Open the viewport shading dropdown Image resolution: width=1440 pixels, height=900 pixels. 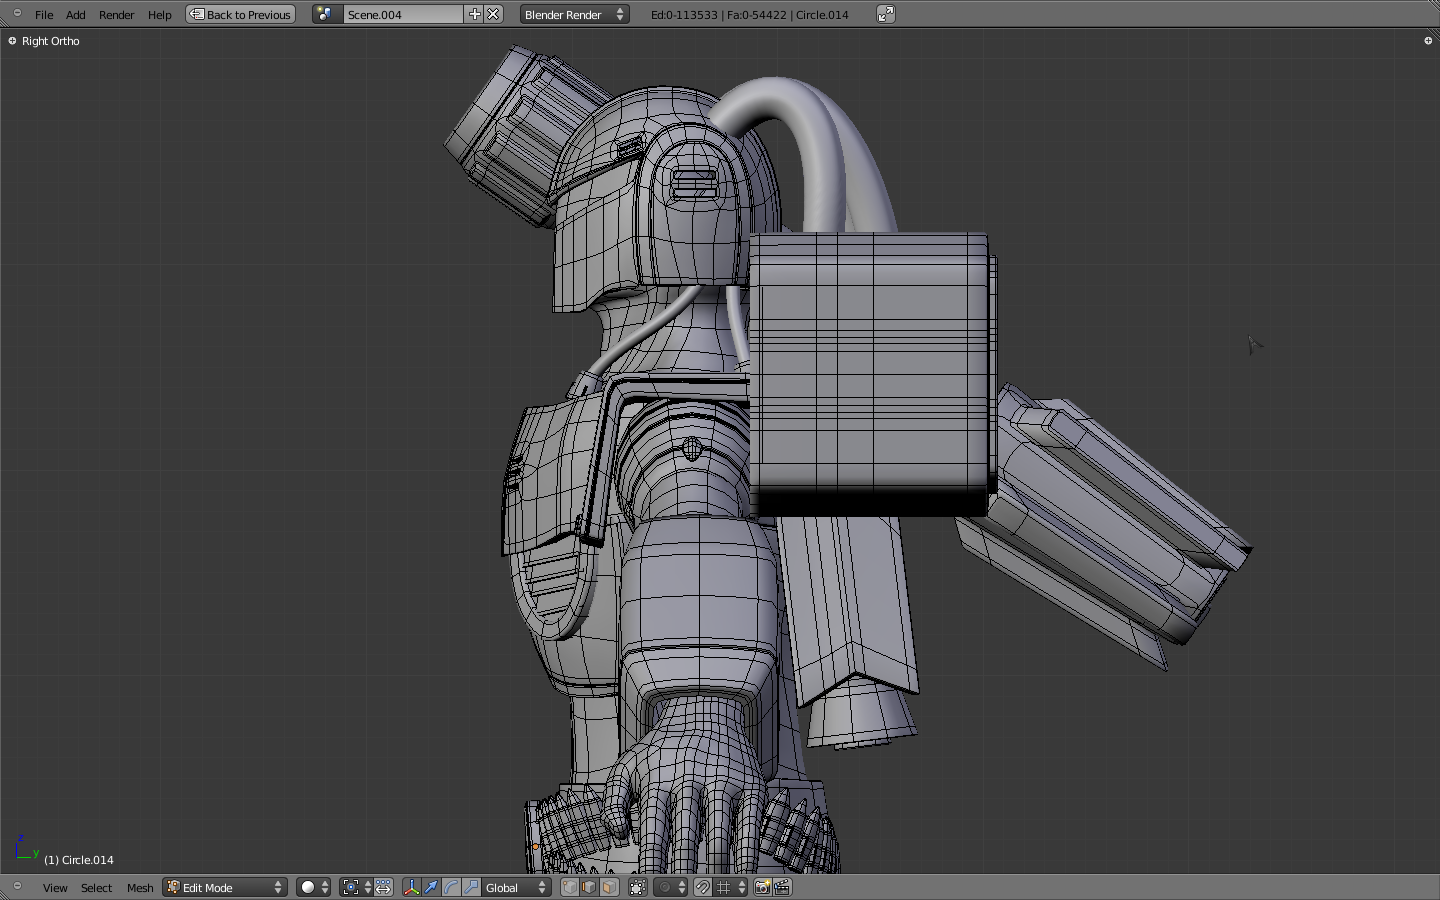(x=314, y=888)
